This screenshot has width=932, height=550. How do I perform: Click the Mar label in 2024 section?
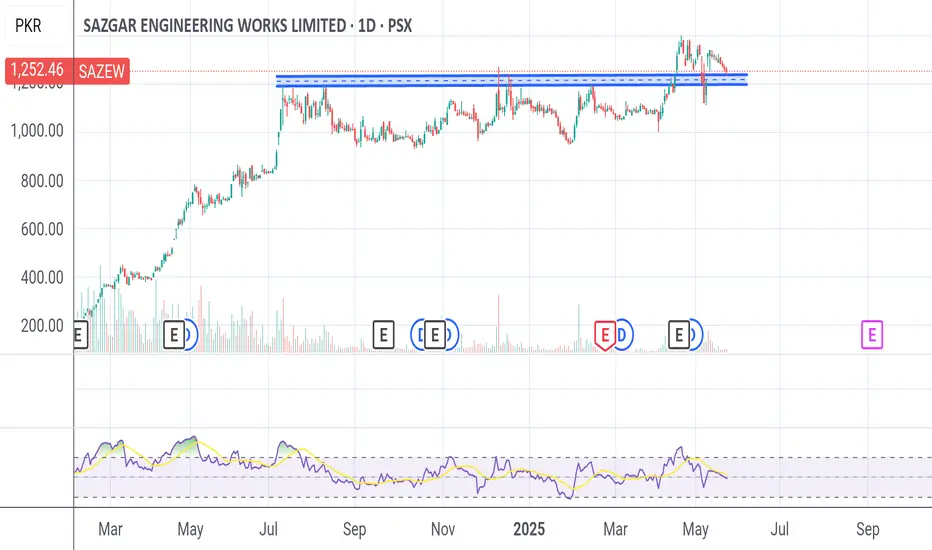[110, 529]
